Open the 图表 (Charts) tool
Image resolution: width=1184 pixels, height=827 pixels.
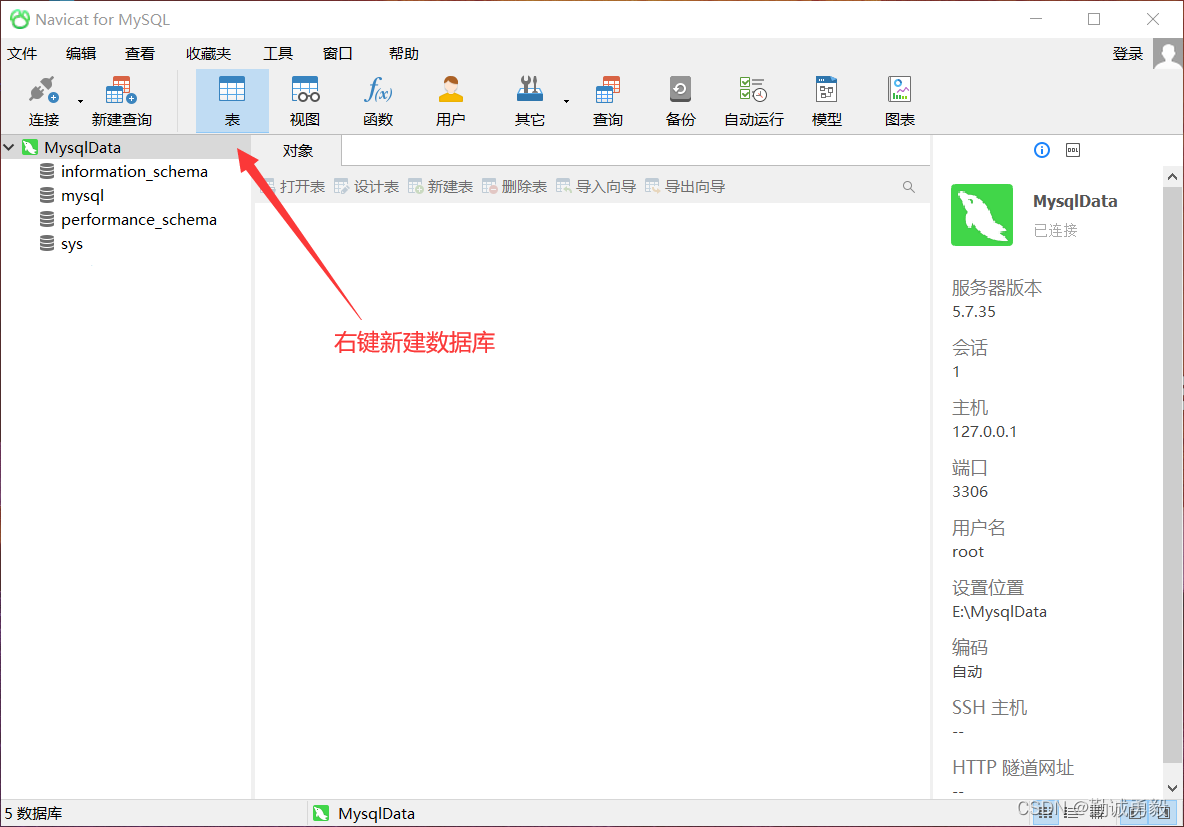coord(899,101)
